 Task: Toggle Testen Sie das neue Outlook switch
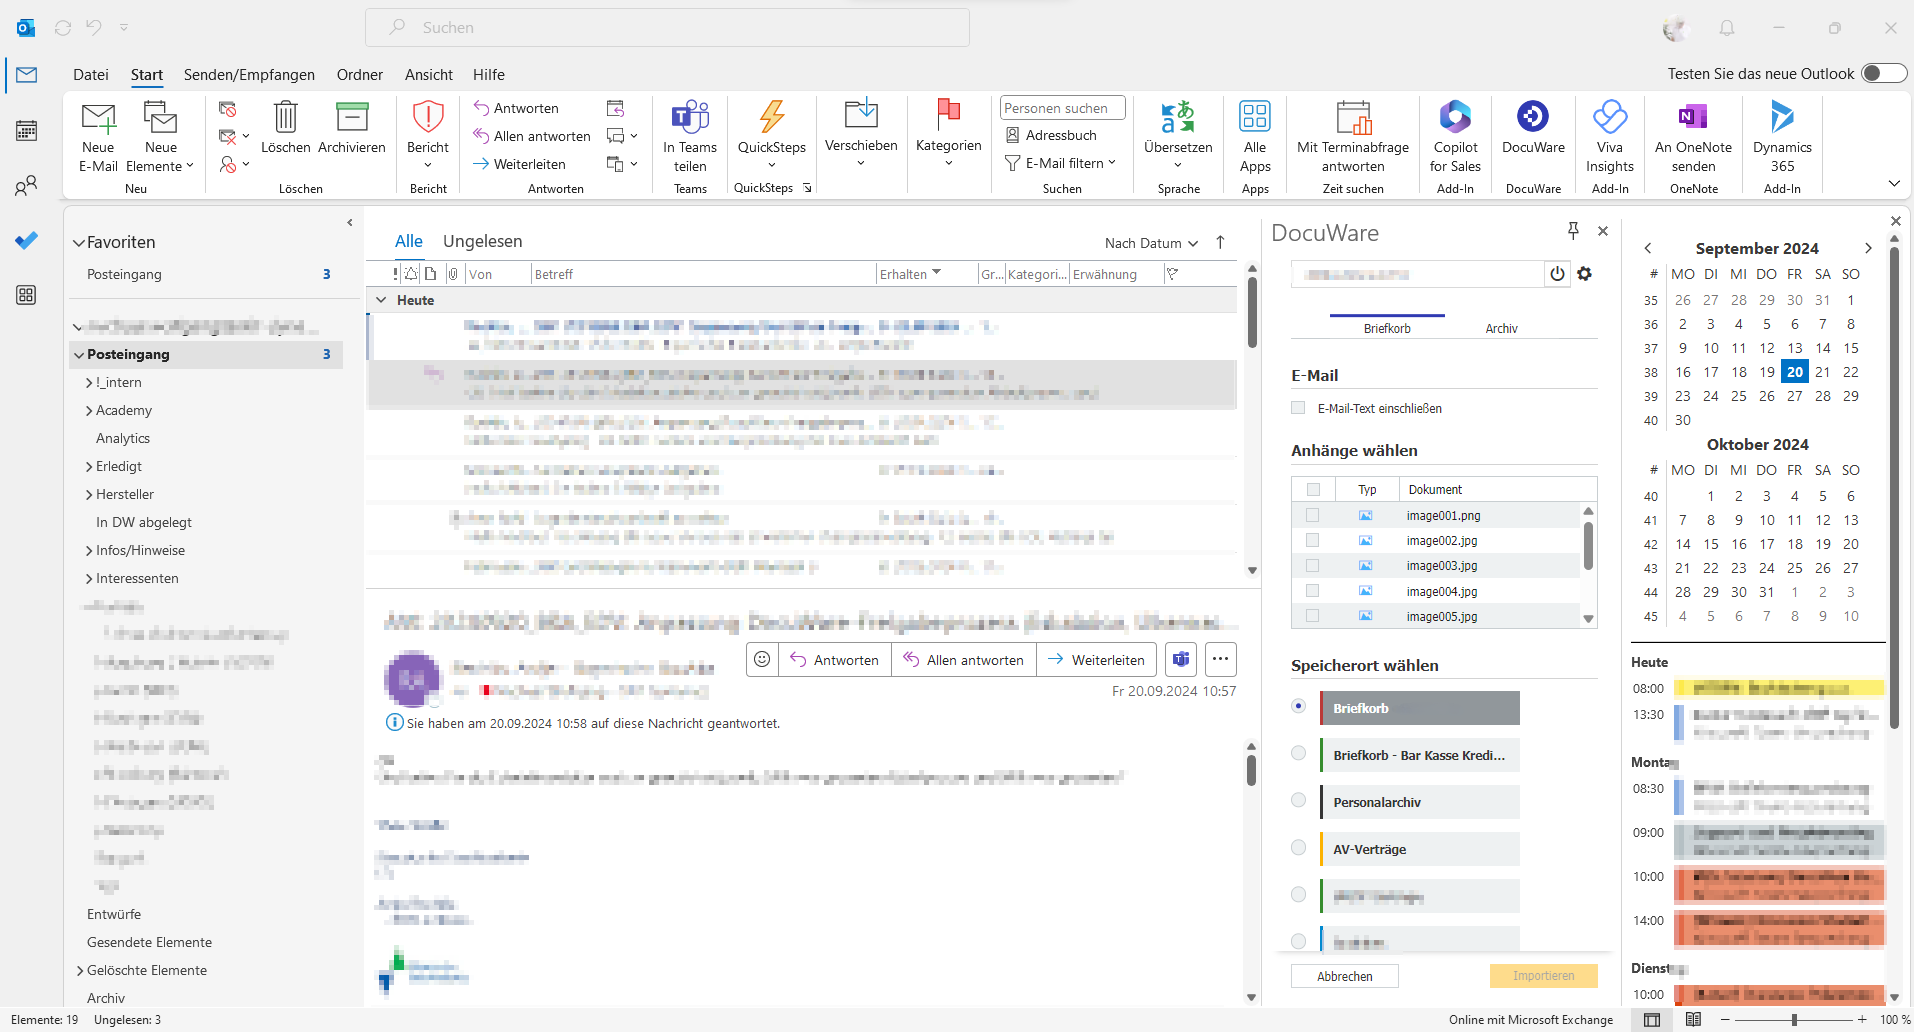(1884, 74)
